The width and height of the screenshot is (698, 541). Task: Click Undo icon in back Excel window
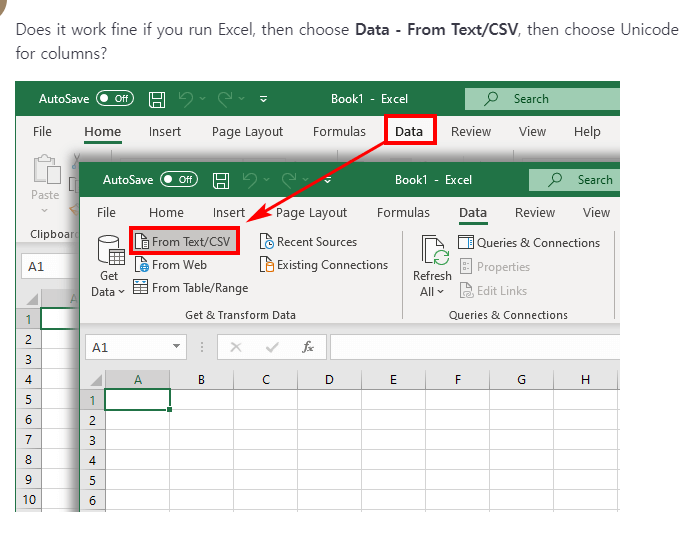[186, 99]
